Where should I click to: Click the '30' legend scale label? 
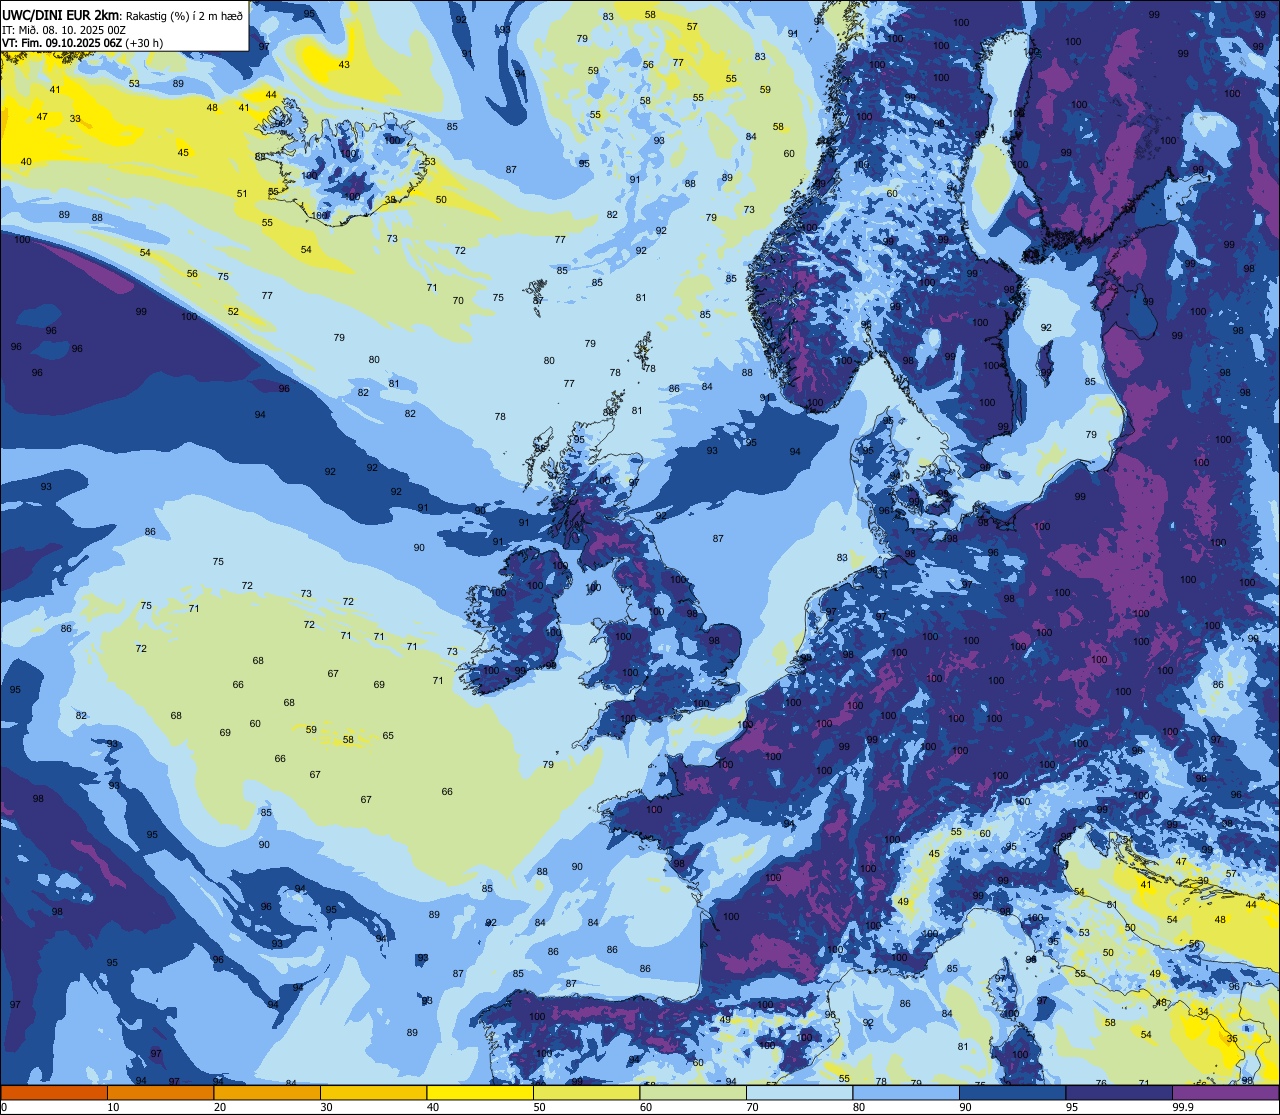(x=326, y=1107)
